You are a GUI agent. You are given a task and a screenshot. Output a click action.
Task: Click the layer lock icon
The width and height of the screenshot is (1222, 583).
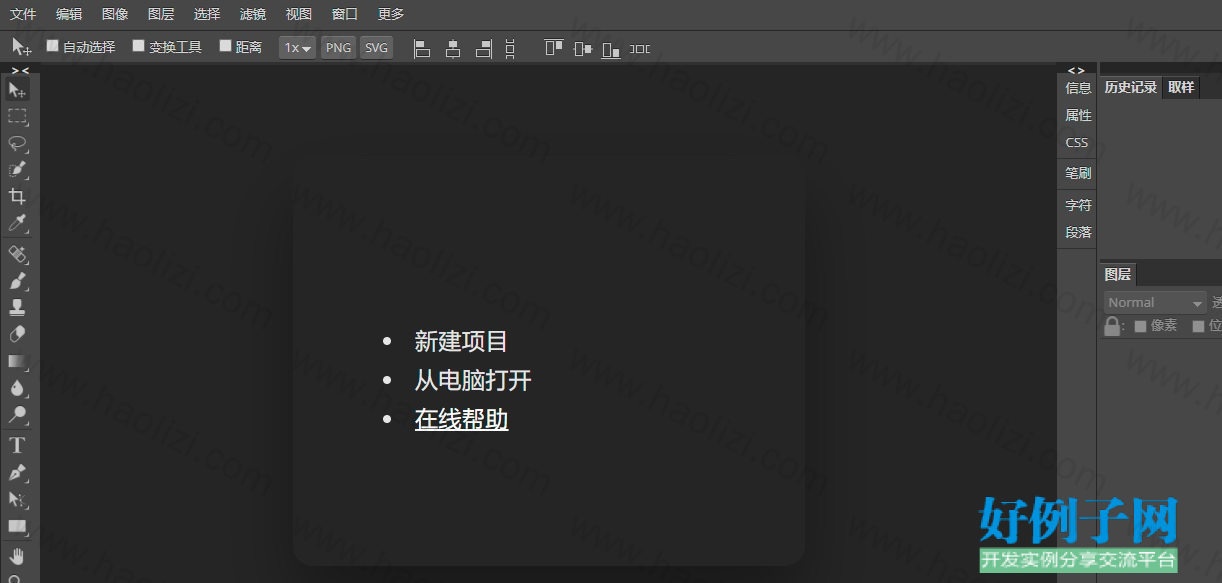tap(1112, 326)
